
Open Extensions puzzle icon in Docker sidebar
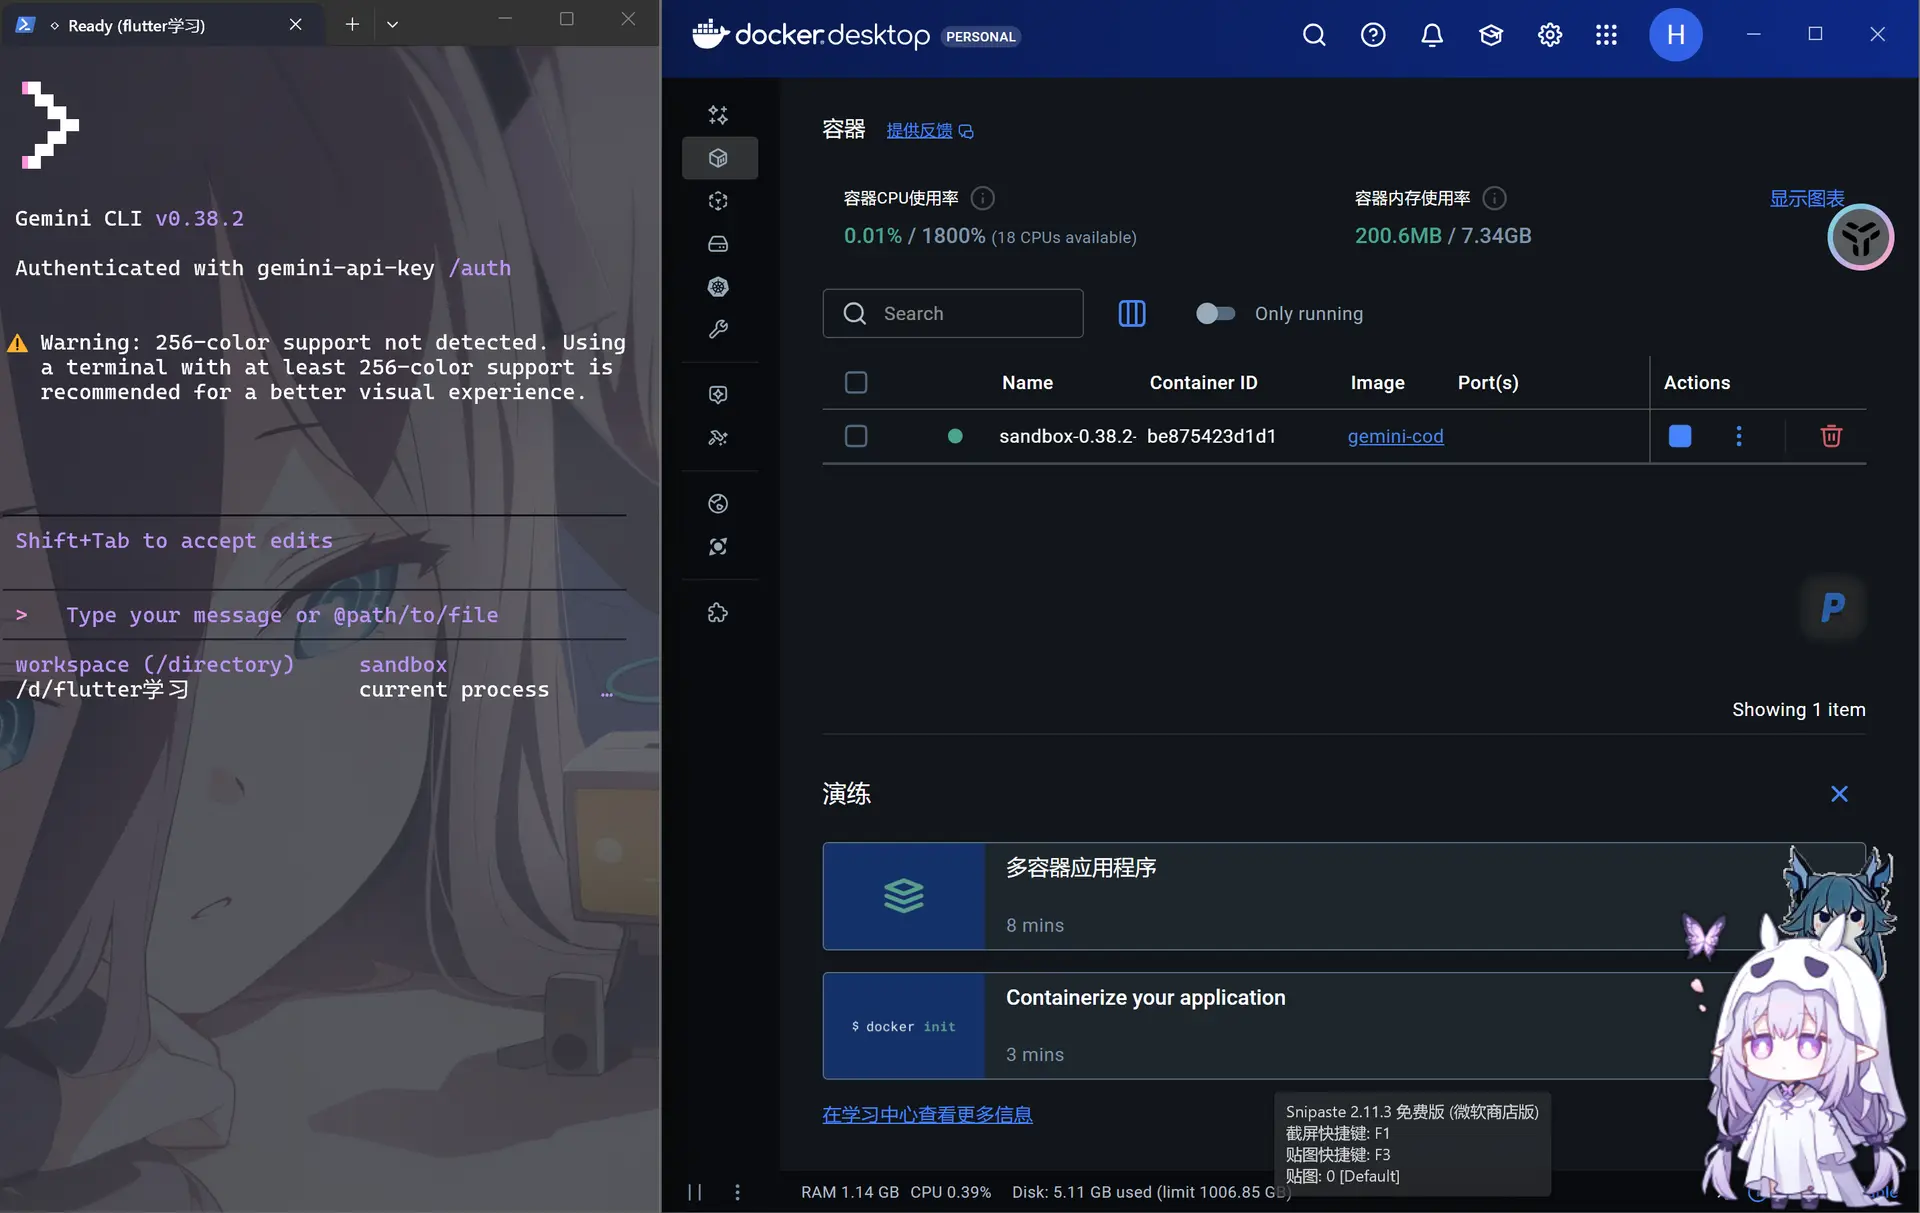[718, 613]
